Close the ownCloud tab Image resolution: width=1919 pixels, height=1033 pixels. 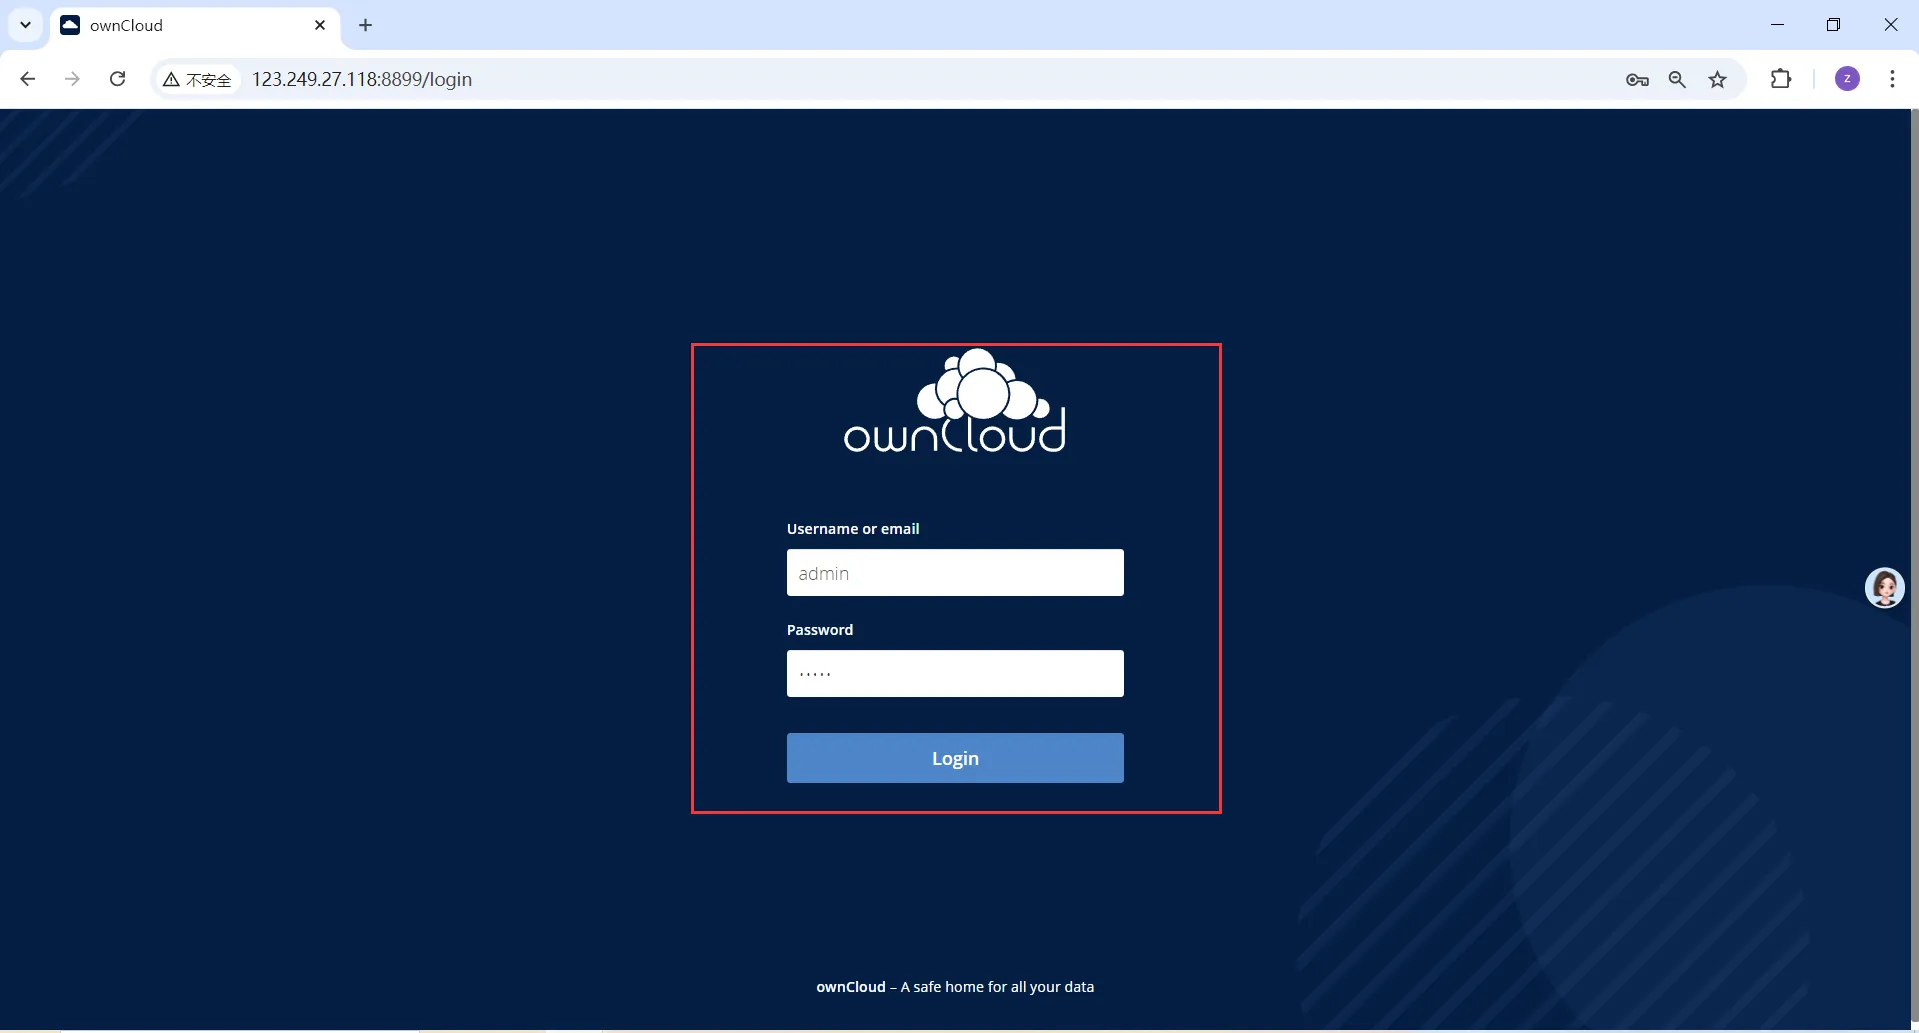[320, 25]
